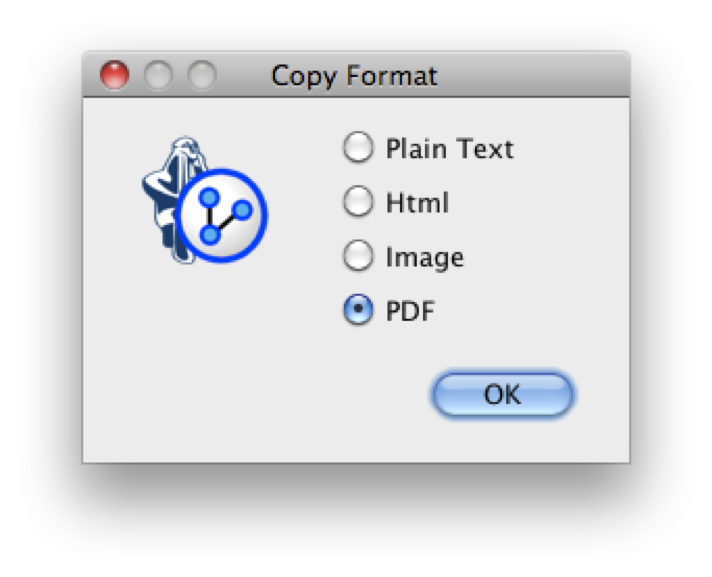The width and height of the screenshot is (712, 577).
Task: Click the disabled minimize window button
Action: tap(158, 76)
